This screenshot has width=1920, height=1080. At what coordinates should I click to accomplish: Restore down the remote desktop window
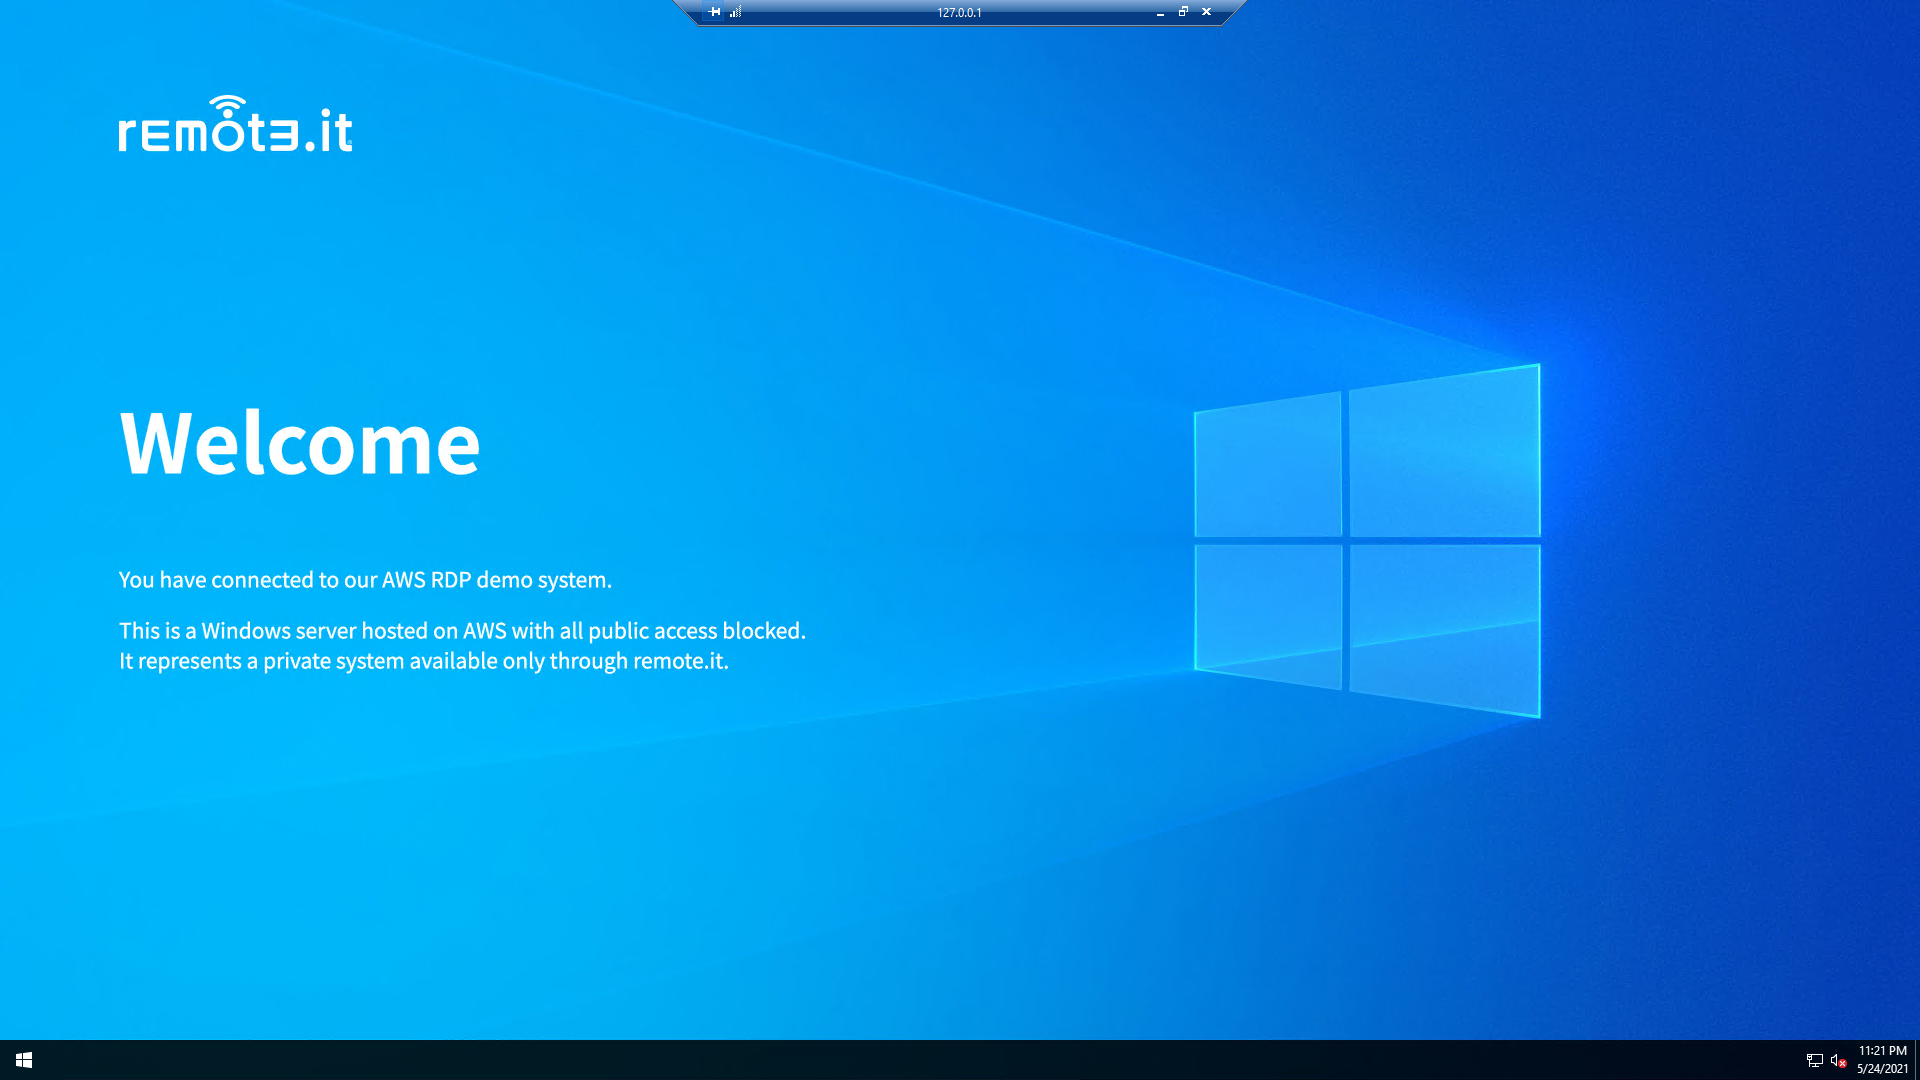pyautogui.click(x=1183, y=12)
